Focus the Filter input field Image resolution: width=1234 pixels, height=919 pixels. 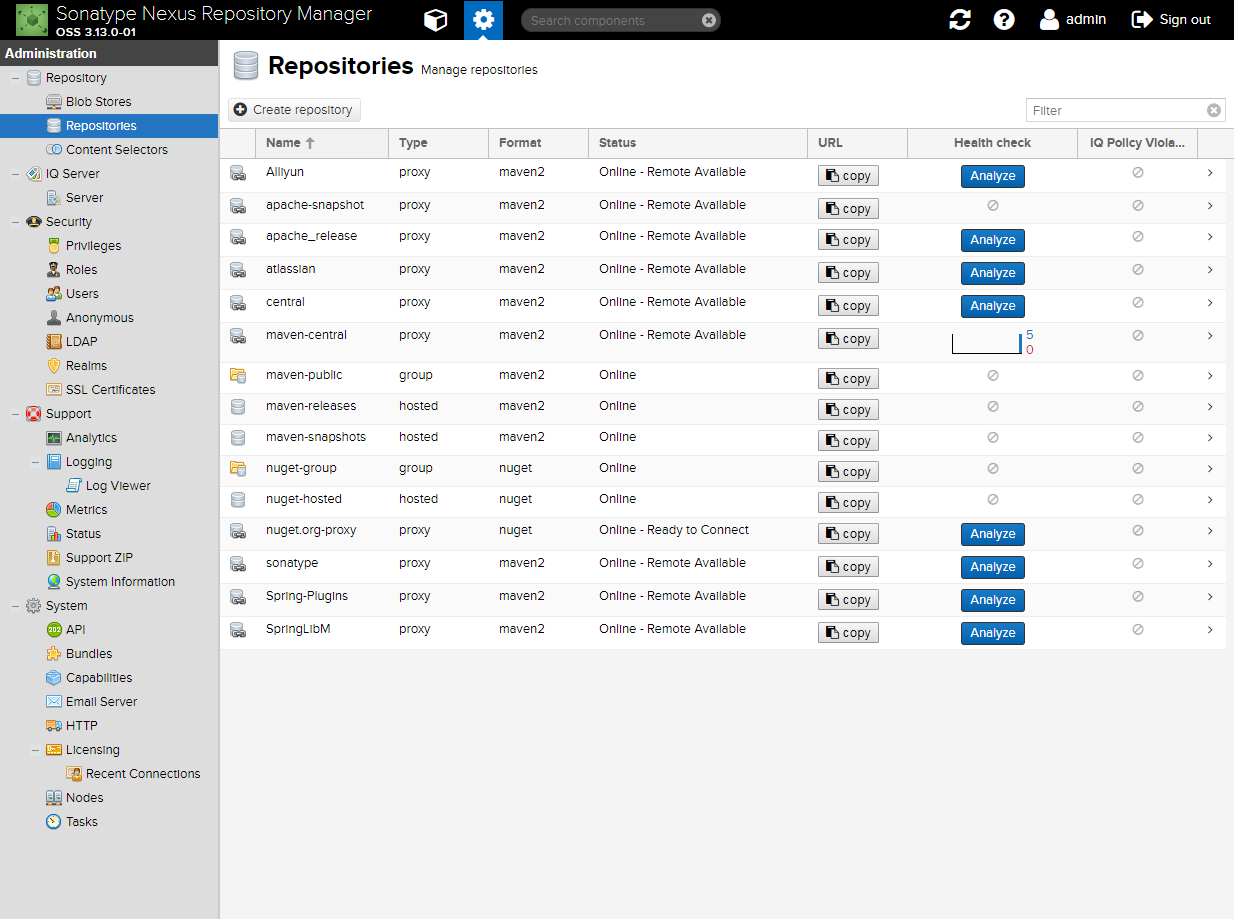1116,110
